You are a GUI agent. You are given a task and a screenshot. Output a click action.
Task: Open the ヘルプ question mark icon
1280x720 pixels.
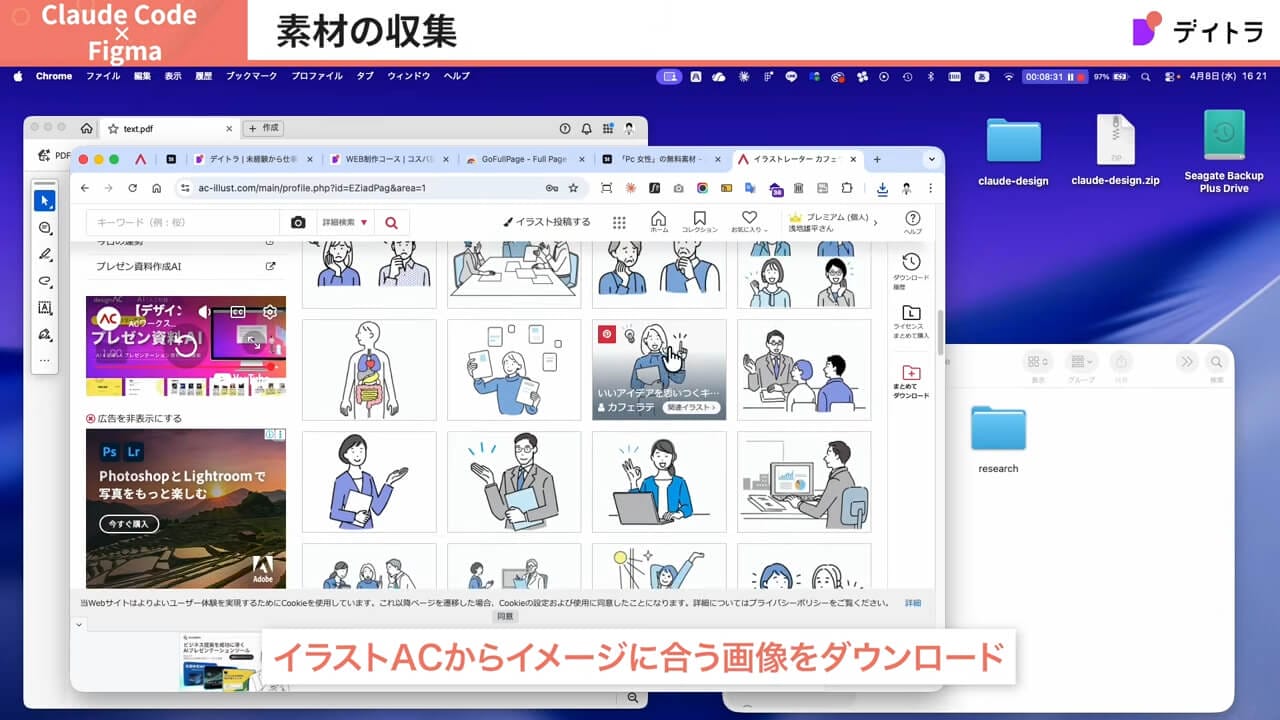(912, 221)
